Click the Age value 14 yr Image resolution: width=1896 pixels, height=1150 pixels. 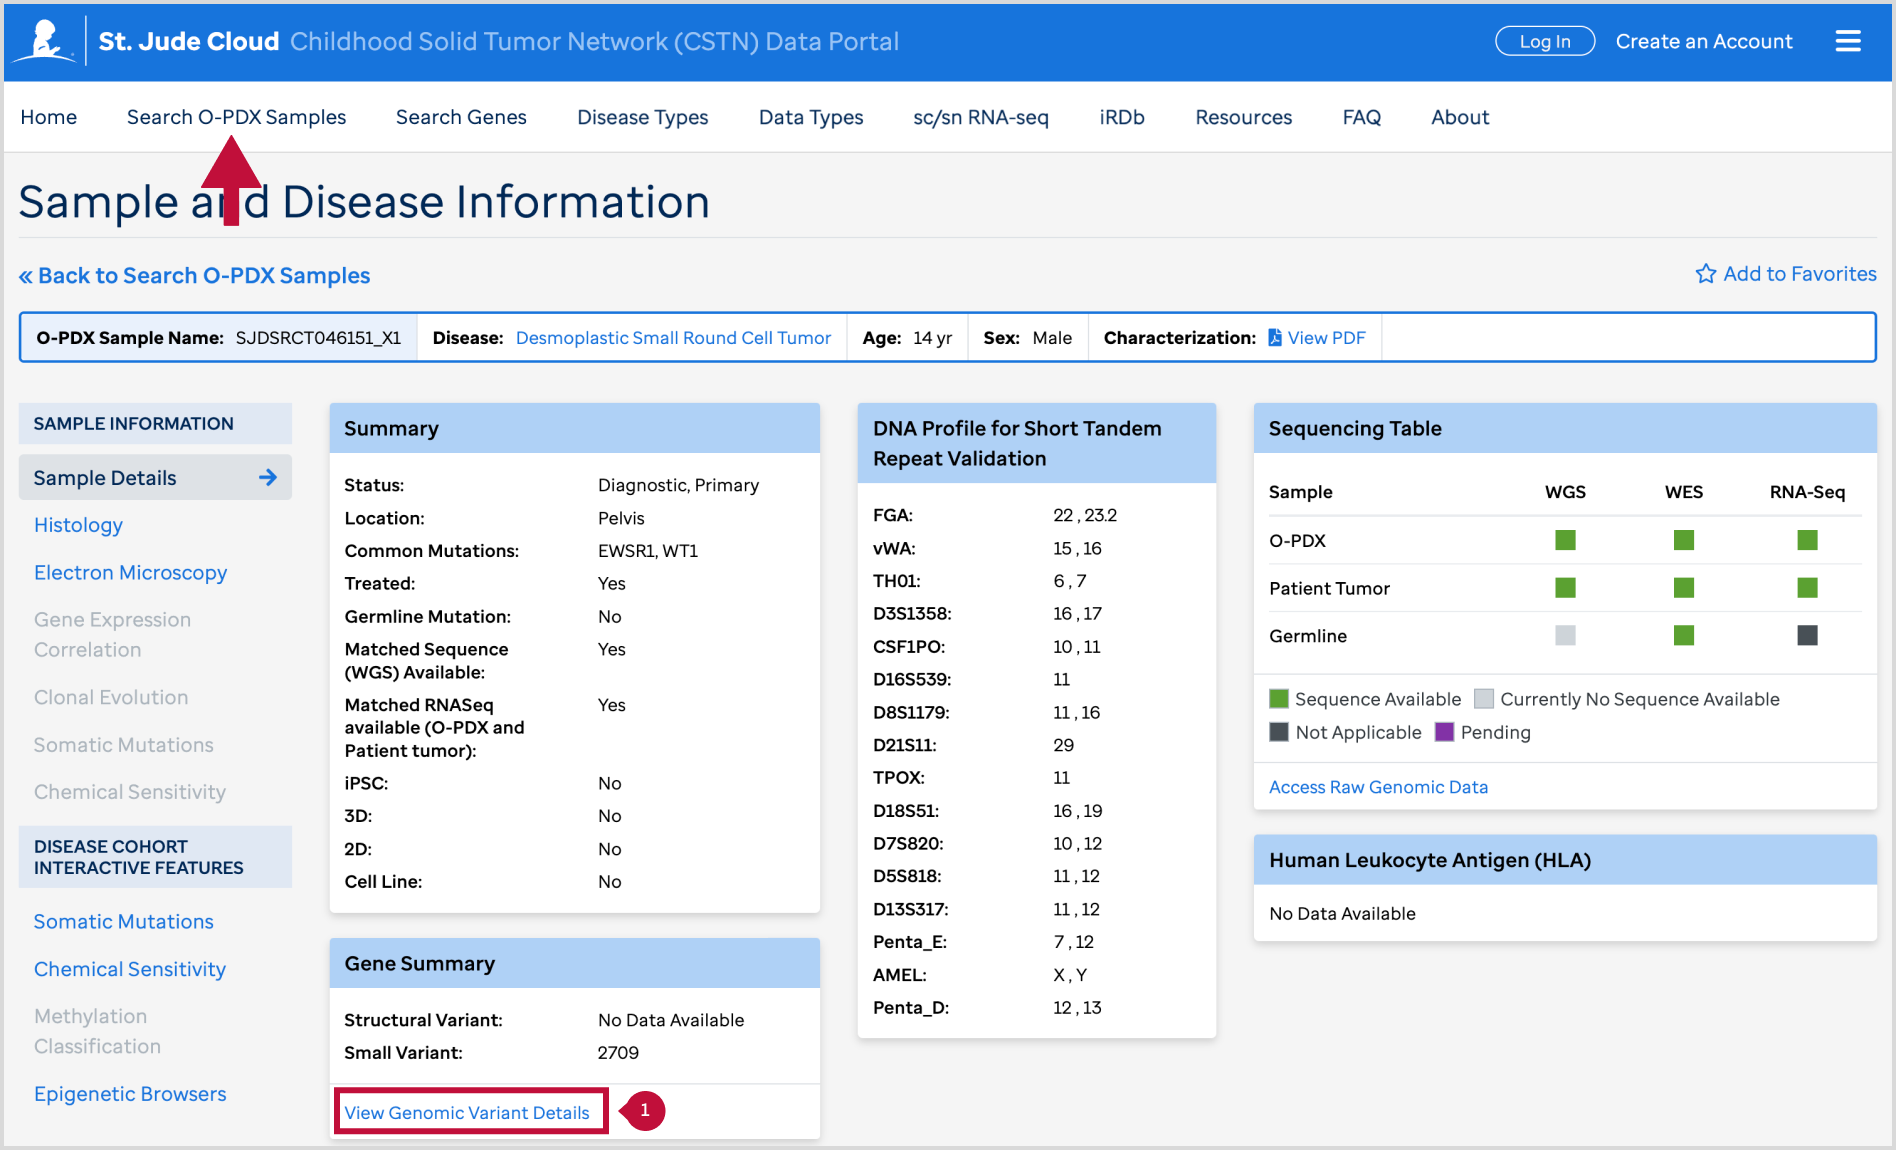(932, 338)
